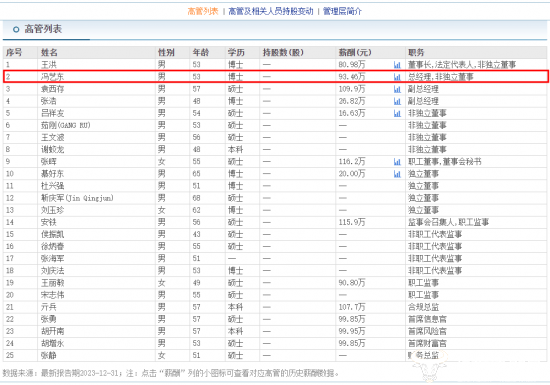This screenshot has width=550, height=385.
Task: Open salary history chart for 王洪
Action: click(x=397, y=65)
